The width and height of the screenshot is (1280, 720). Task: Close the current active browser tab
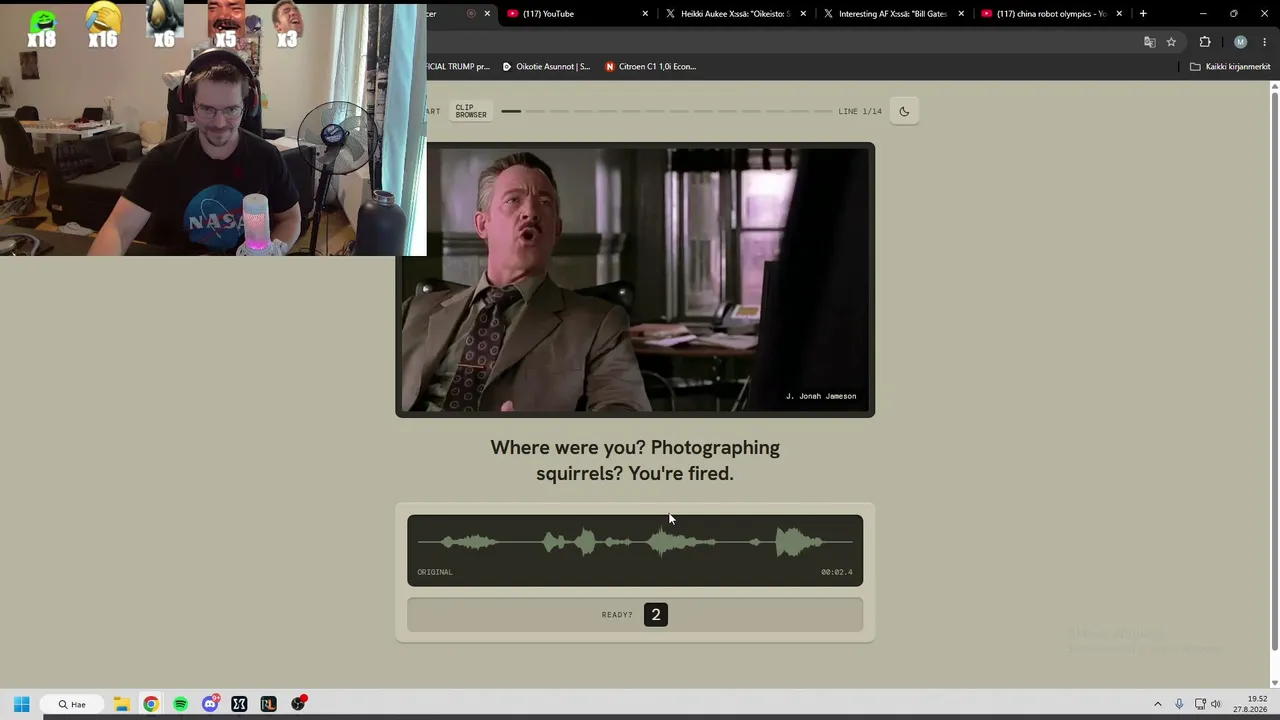coord(487,14)
